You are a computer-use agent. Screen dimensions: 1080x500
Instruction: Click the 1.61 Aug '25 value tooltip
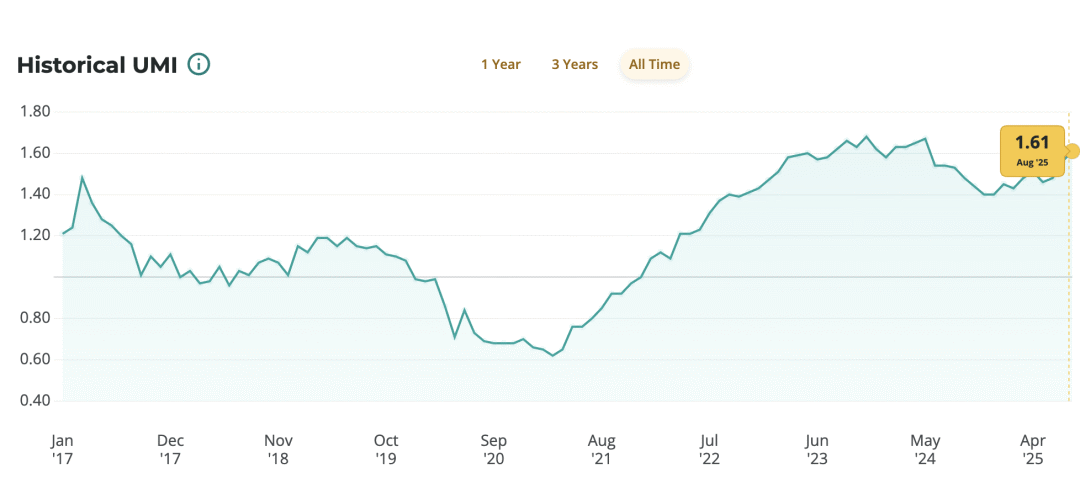1030,148
